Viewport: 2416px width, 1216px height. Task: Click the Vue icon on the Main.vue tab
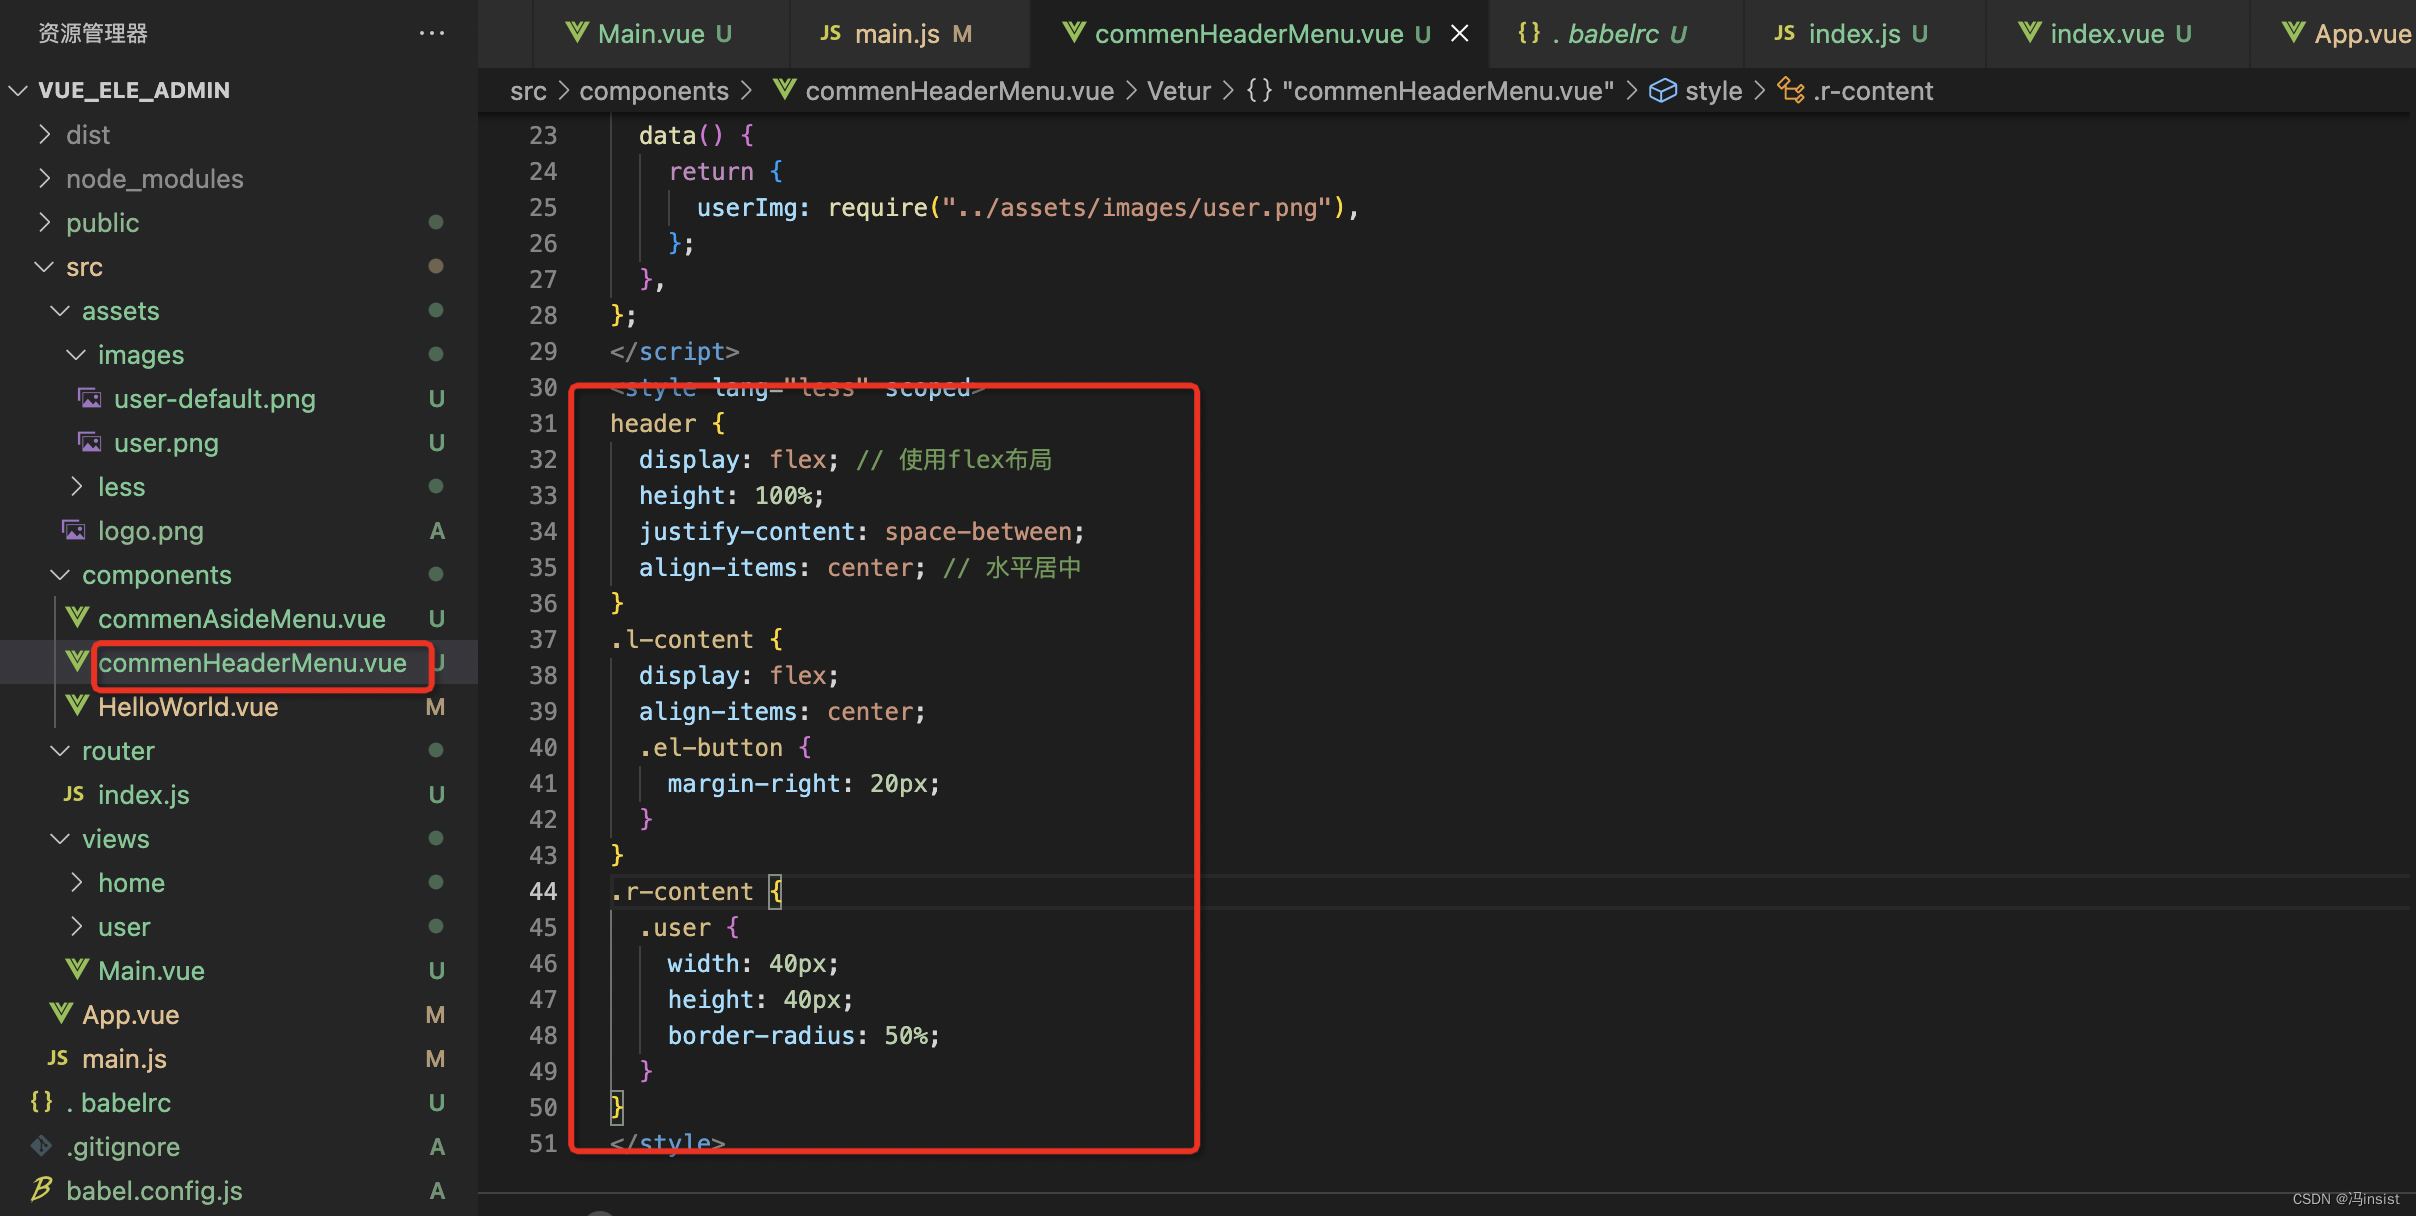pyautogui.click(x=578, y=33)
